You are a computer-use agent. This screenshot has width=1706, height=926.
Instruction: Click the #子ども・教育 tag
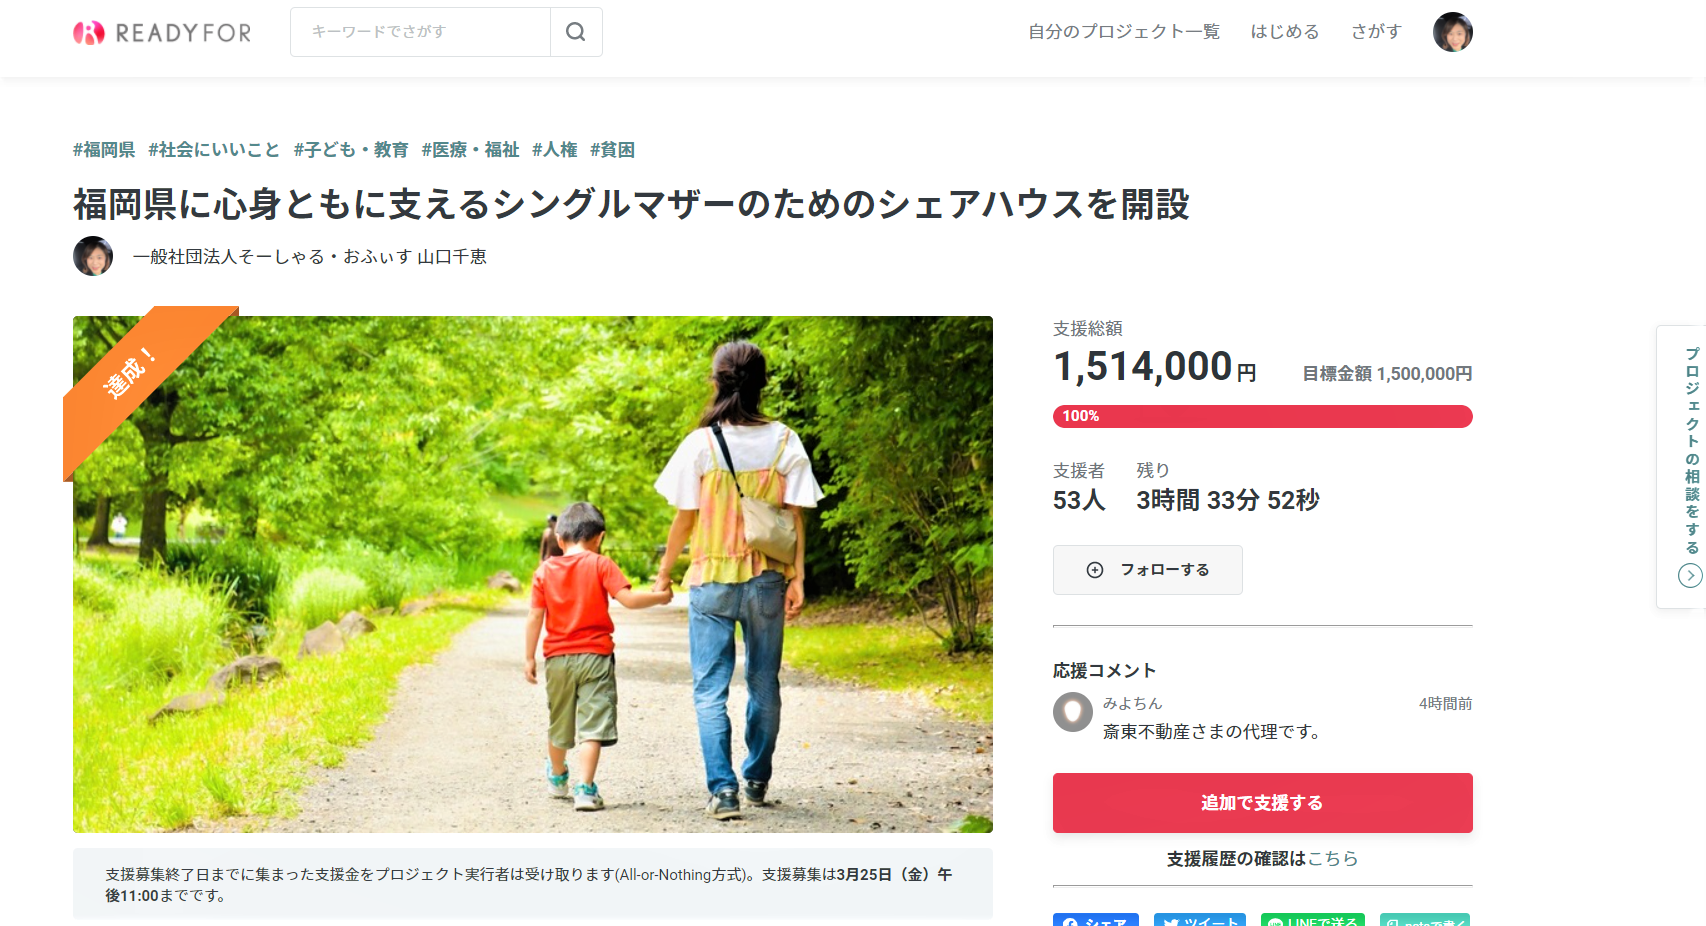coord(351,150)
